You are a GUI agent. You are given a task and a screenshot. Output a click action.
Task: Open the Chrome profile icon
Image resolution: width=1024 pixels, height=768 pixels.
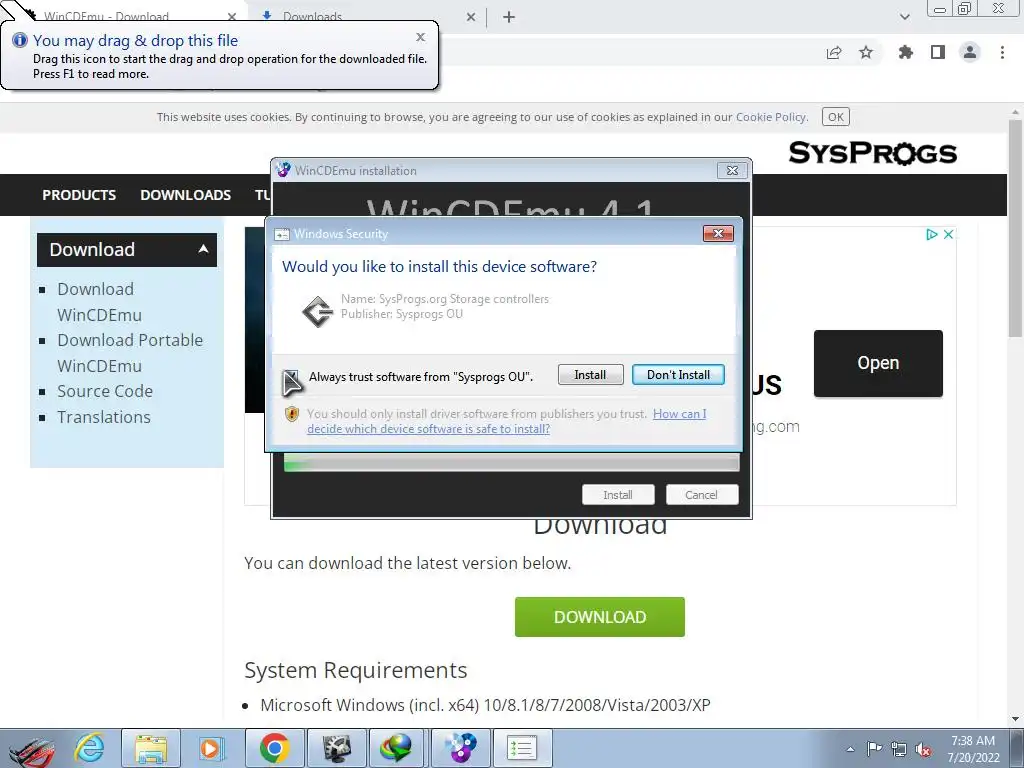click(970, 52)
